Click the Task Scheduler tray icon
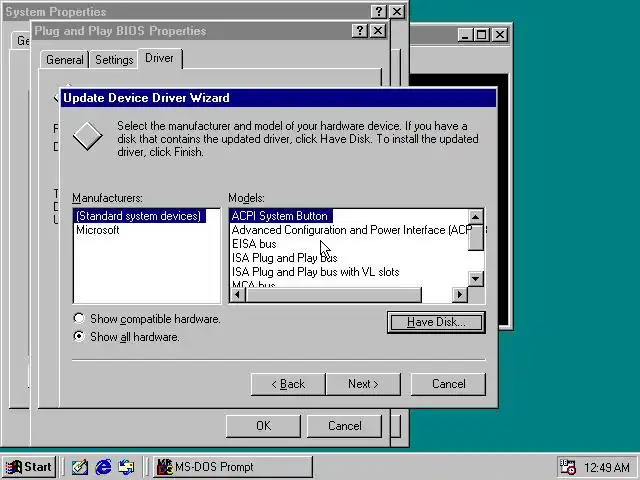This screenshot has height=480, width=640. coord(568,467)
